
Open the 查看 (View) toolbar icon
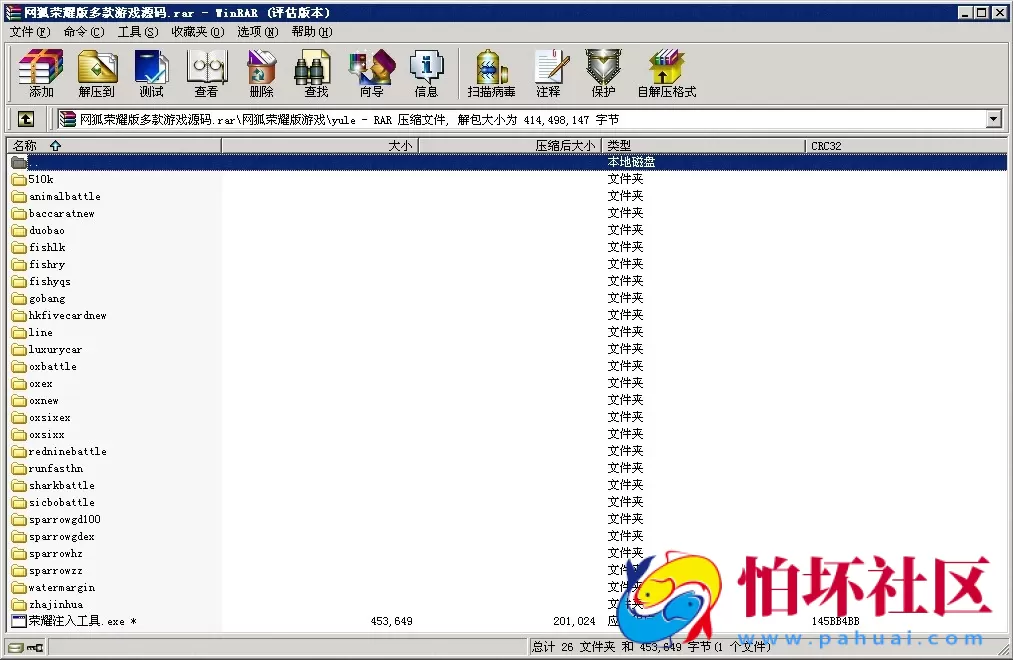[x=206, y=72]
